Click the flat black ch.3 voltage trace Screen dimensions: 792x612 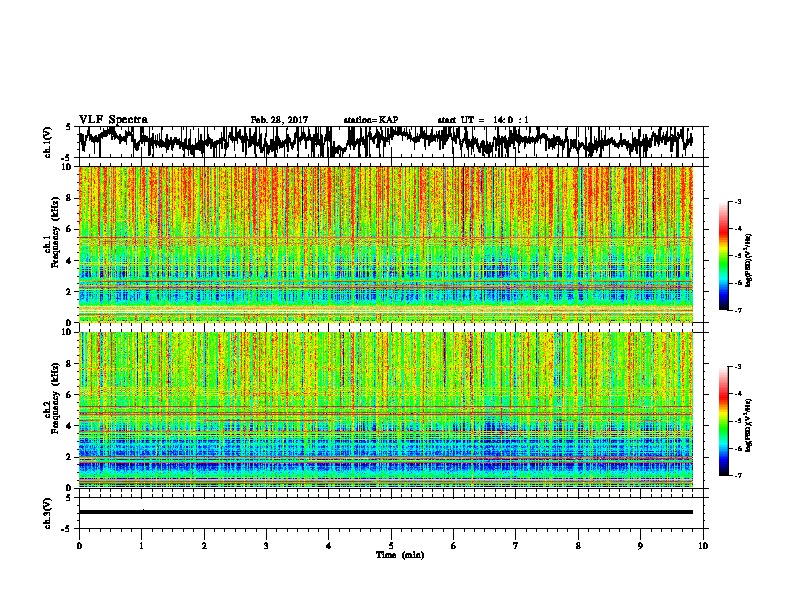point(386,512)
